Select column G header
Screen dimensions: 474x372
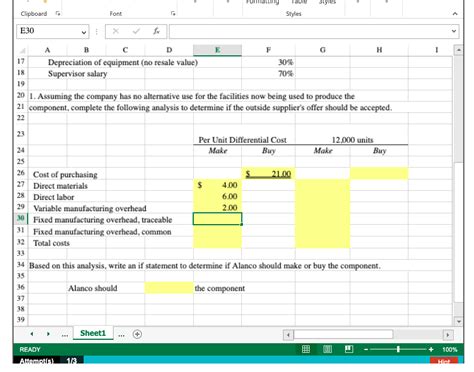pos(323,50)
